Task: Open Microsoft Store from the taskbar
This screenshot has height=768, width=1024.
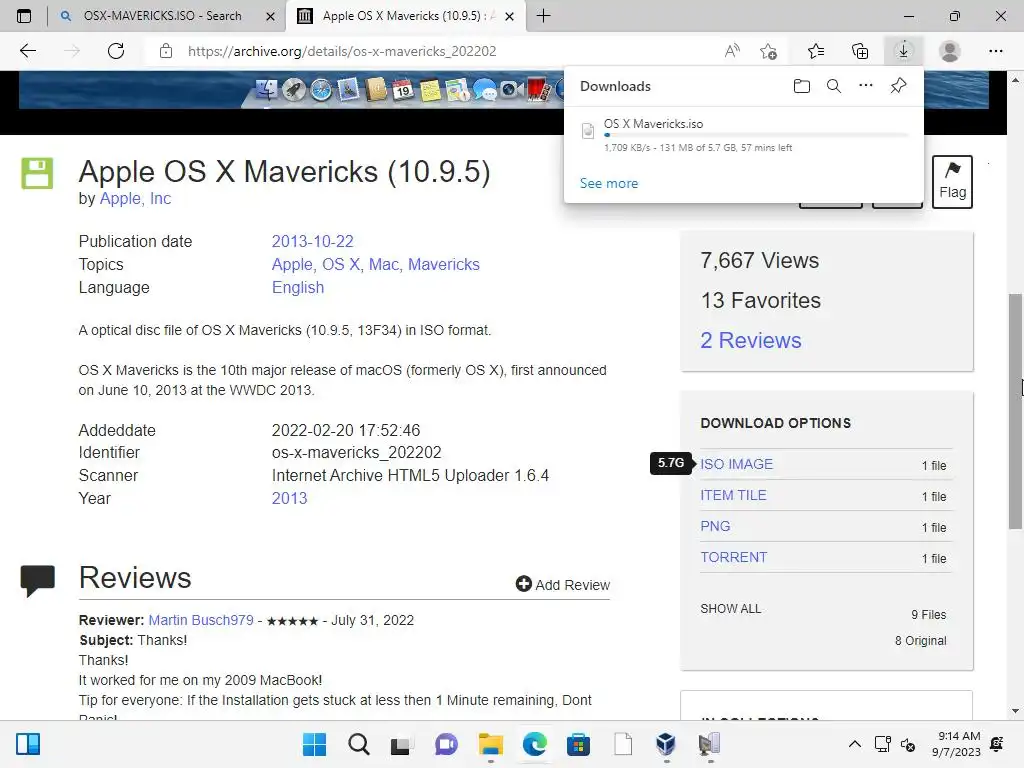Action: tap(578, 744)
